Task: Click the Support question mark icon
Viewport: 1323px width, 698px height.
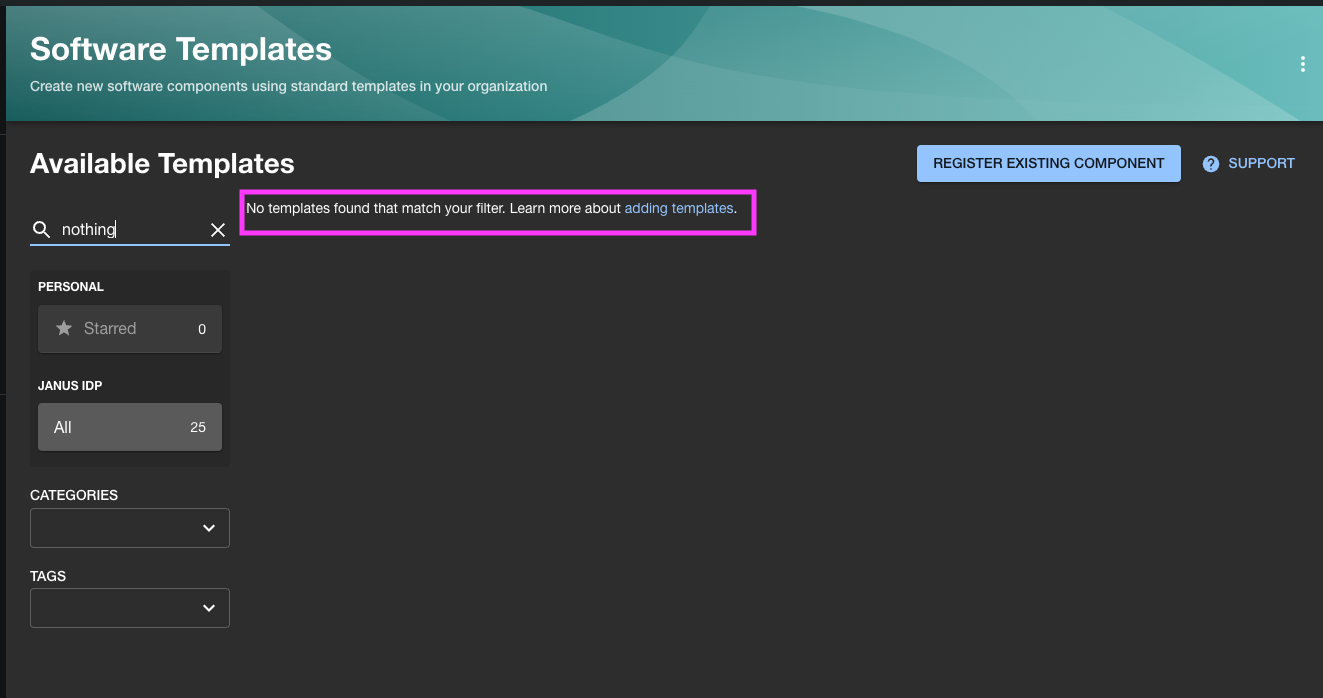Action: tap(1211, 164)
